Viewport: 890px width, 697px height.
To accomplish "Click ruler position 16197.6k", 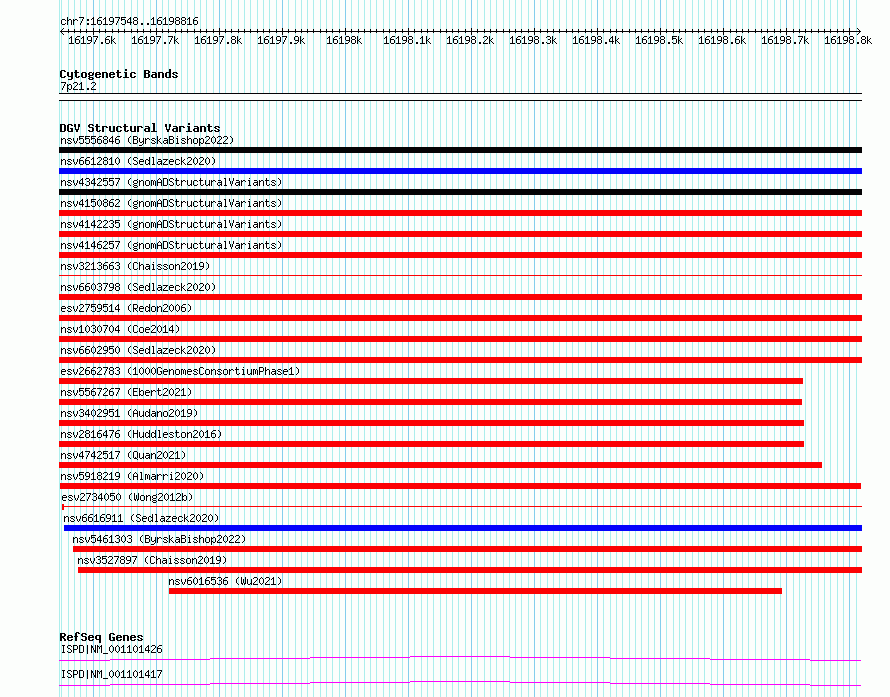I will [92, 40].
